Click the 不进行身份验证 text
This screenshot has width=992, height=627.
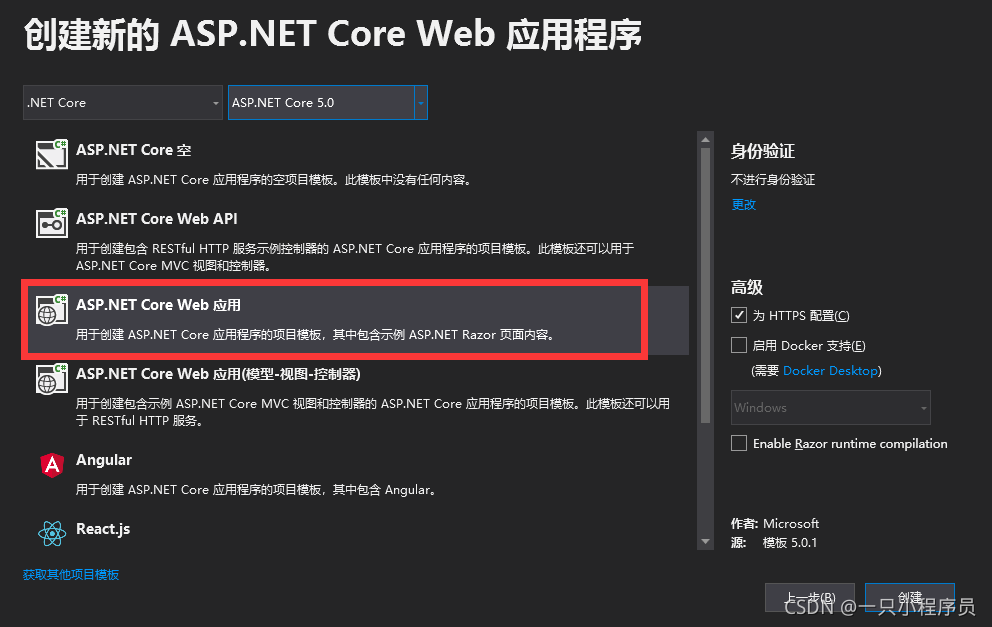coord(772,180)
